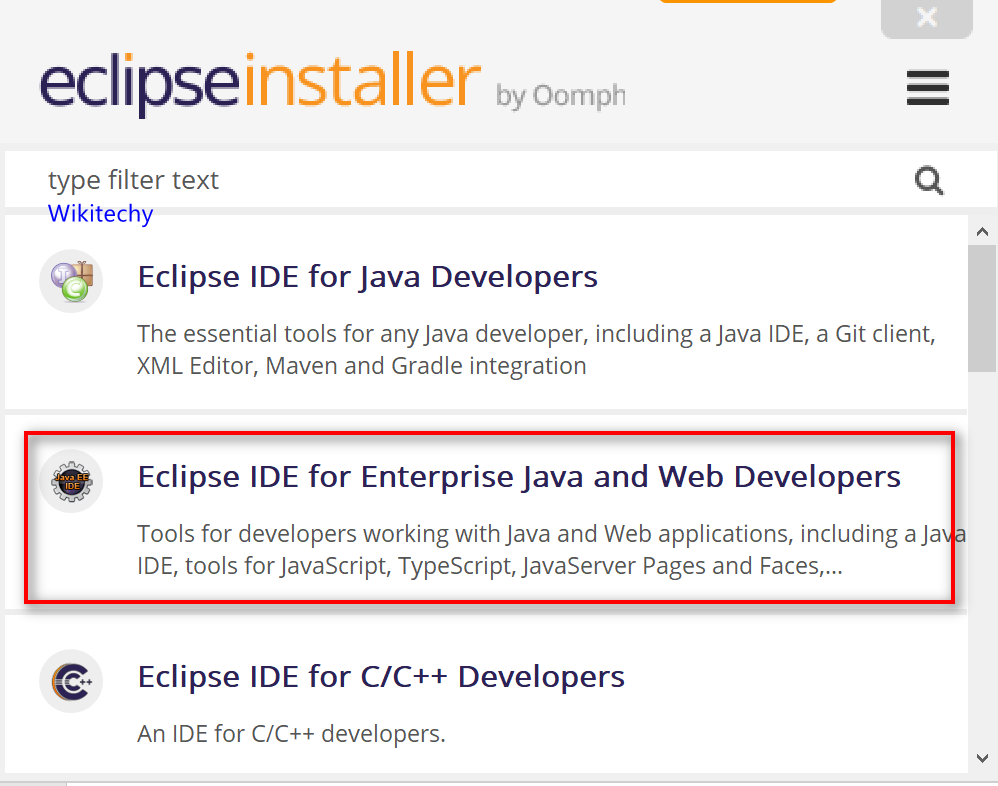Close the Eclipse installer window
998x786 pixels.
[926, 18]
